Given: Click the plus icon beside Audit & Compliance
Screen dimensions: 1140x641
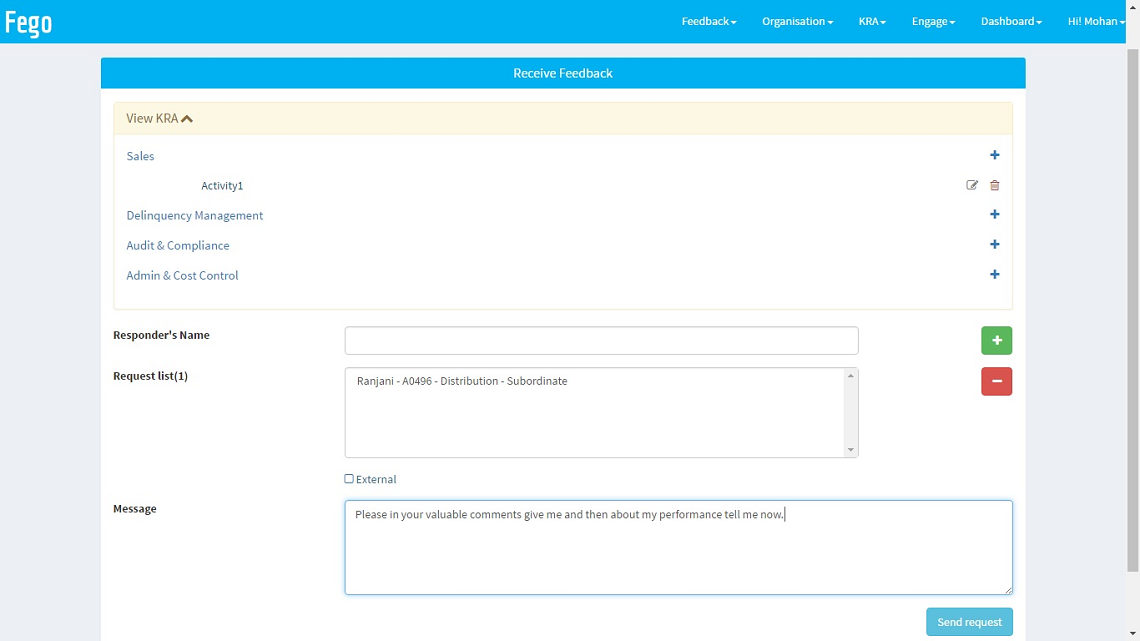Looking at the screenshot, I should [x=994, y=245].
